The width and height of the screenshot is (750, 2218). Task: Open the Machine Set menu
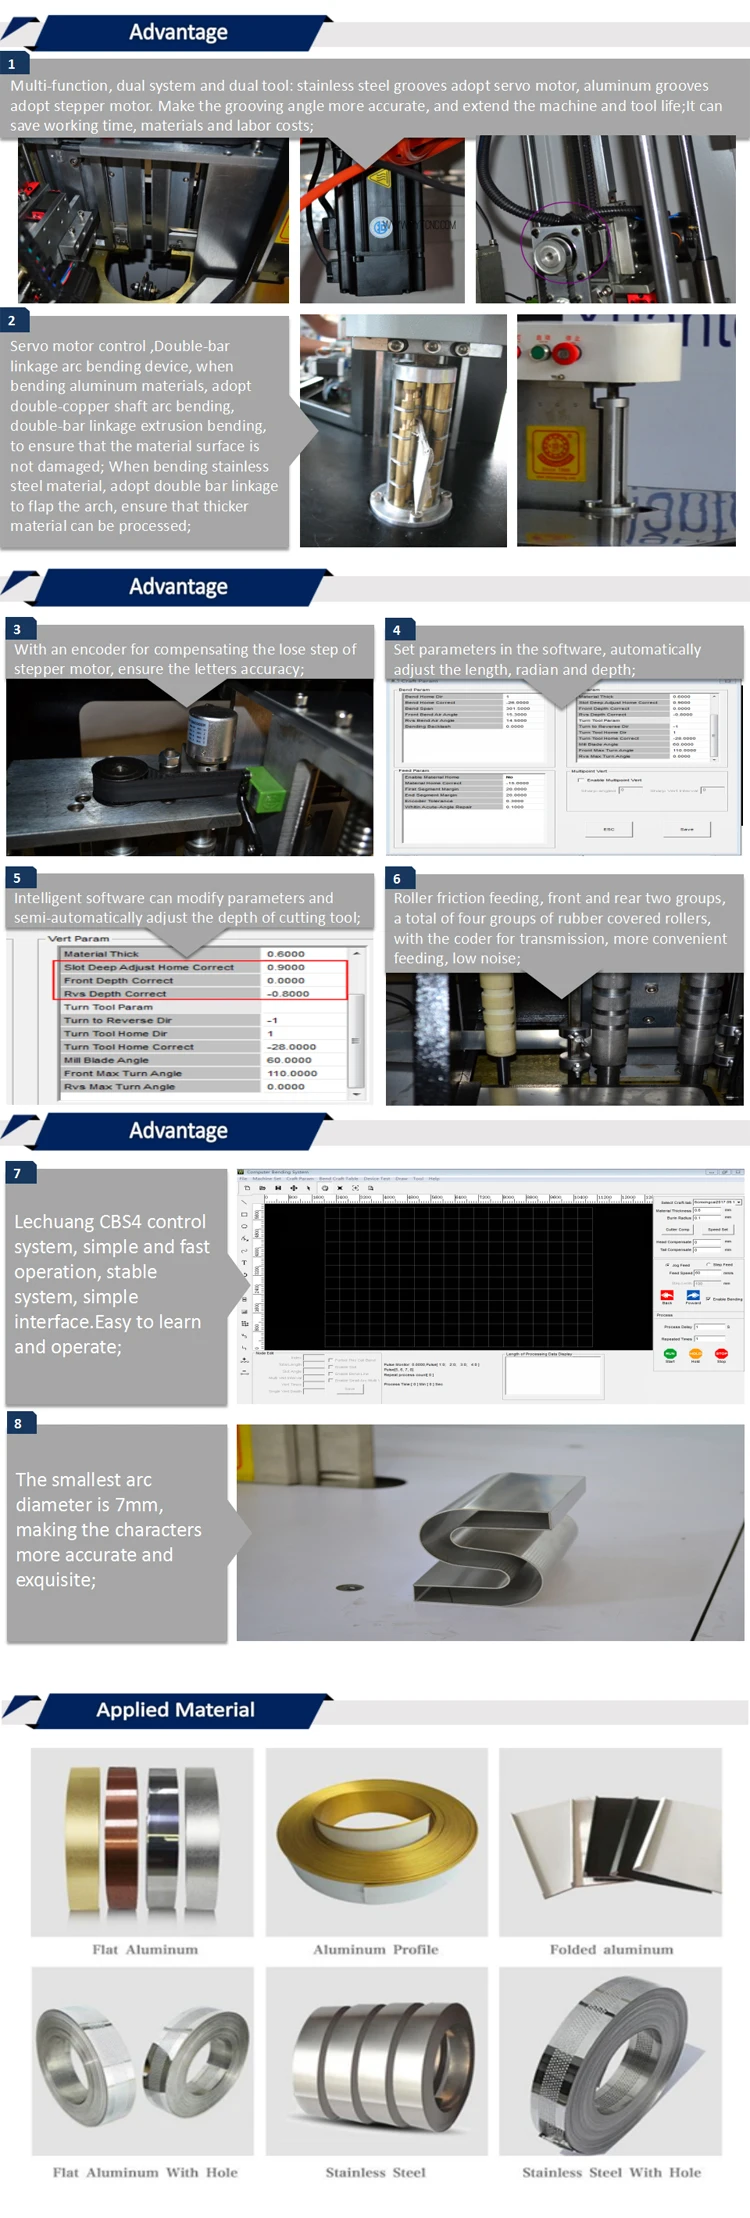pos(267,1179)
